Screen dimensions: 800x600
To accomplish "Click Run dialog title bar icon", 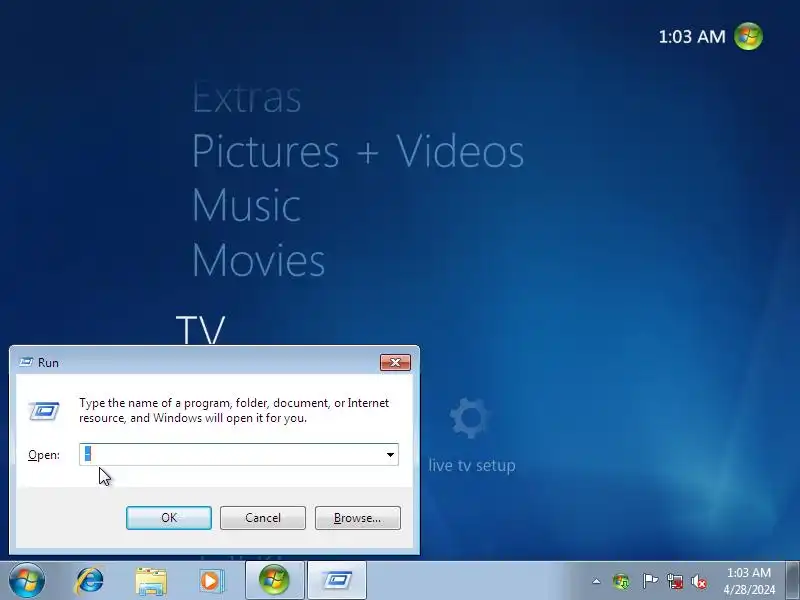I will (x=26, y=362).
